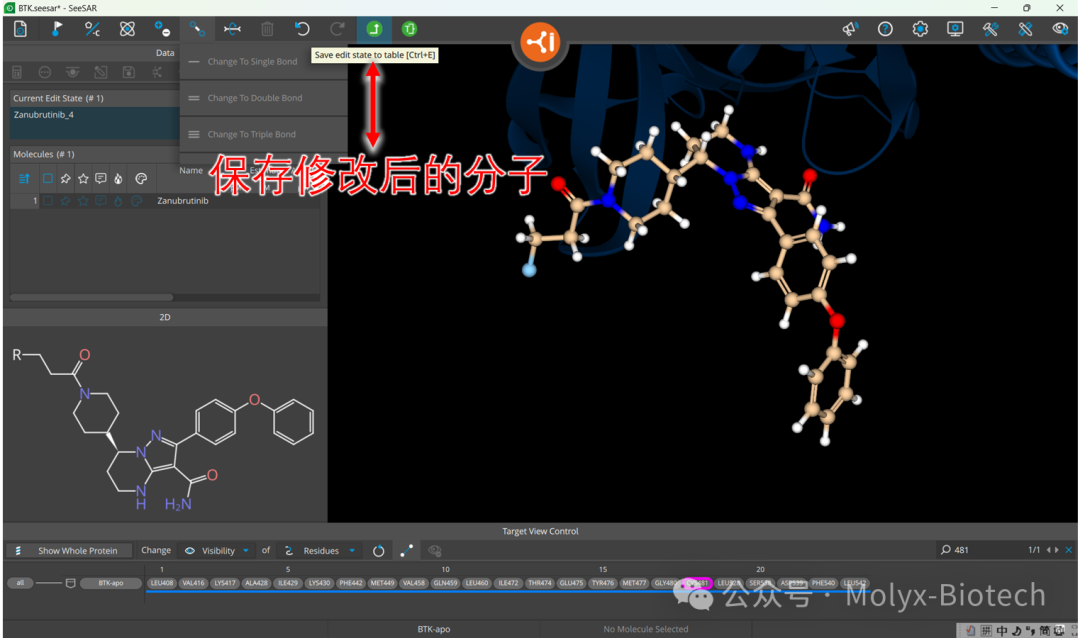The height and width of the screenshot is (638, 1080).
Task: Select the bond editing tool icon
Action: (x=198, y=29)
